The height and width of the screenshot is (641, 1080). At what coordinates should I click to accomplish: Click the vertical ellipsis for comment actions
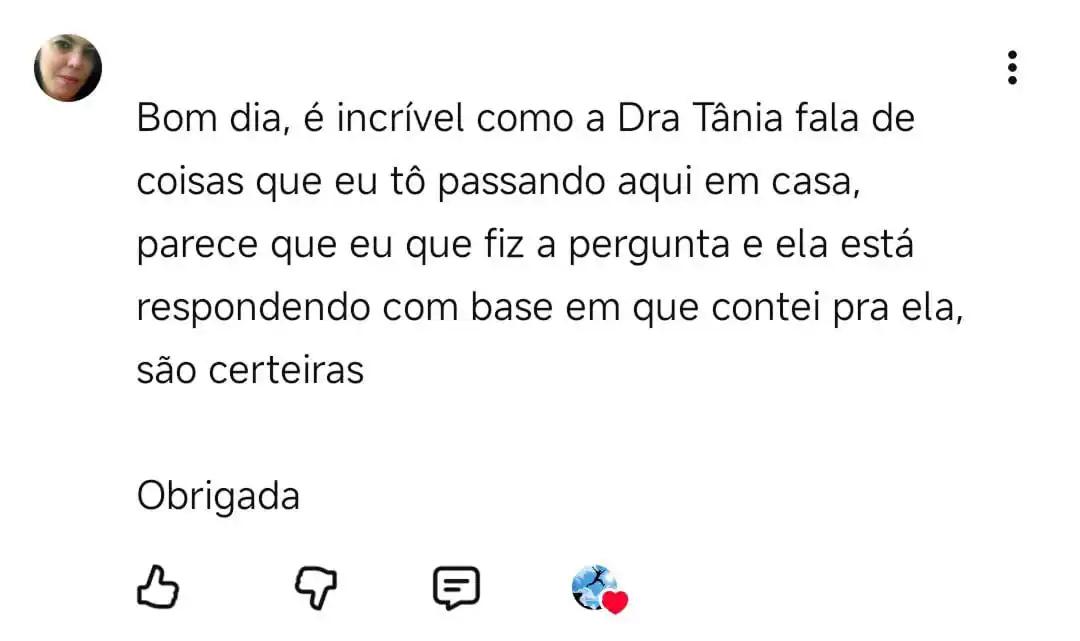point(1013,67)
